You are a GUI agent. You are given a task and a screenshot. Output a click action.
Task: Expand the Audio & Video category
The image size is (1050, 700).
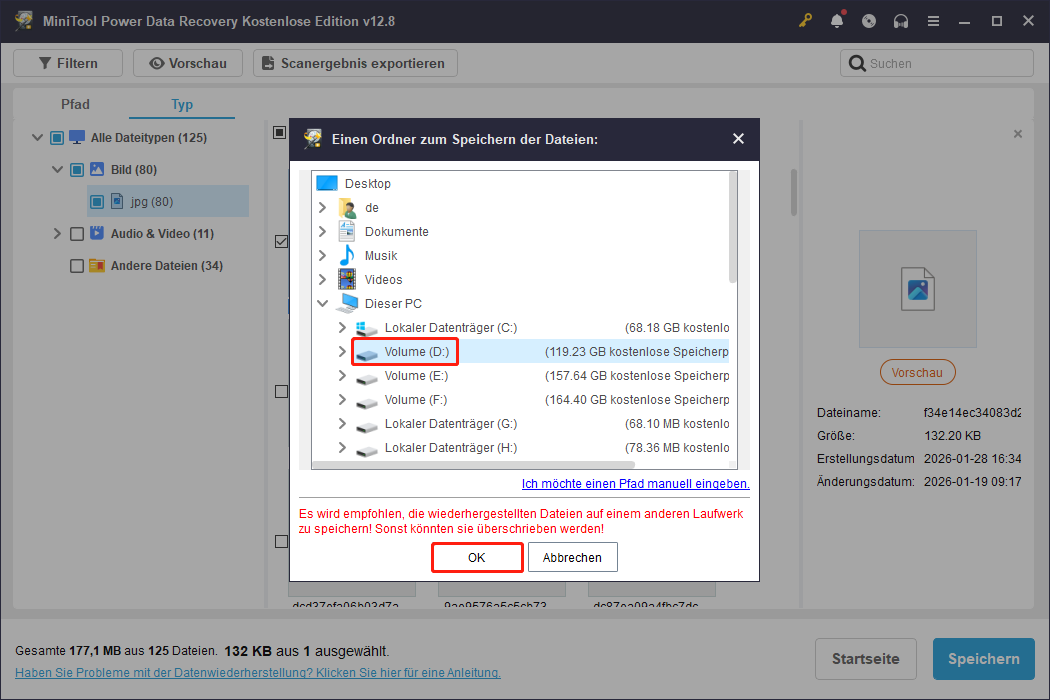[57, 233]
